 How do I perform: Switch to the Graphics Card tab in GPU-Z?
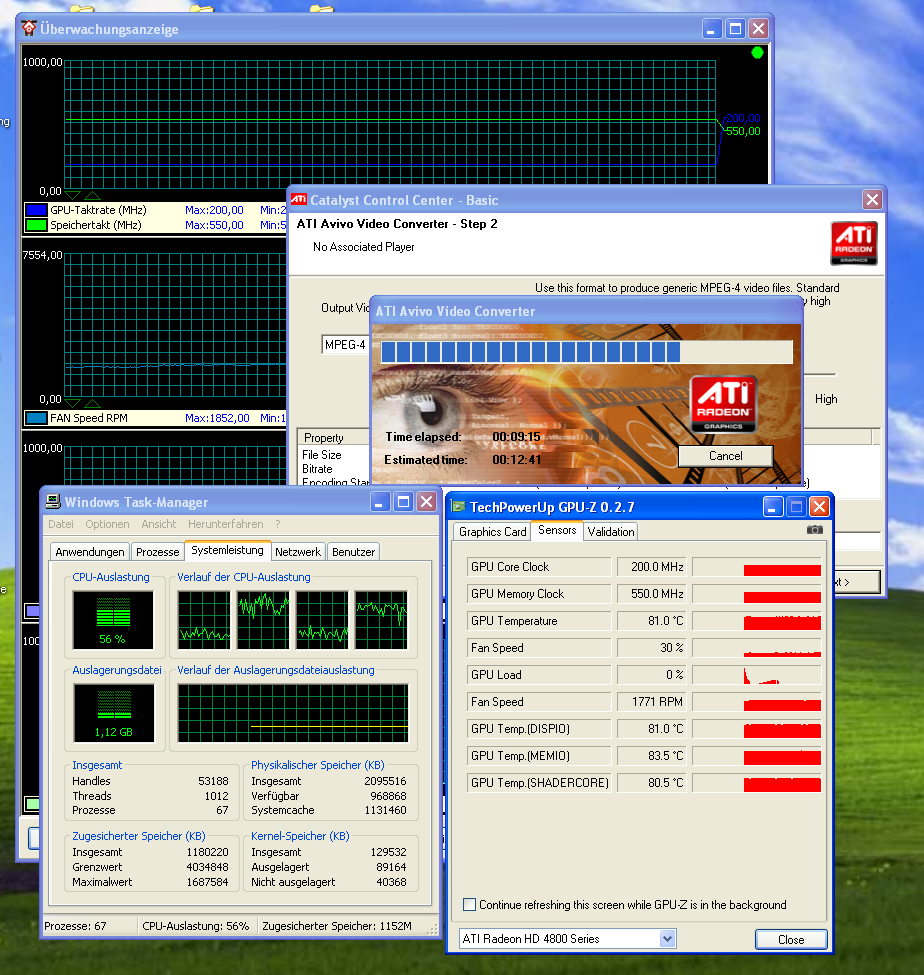[492, 532]
